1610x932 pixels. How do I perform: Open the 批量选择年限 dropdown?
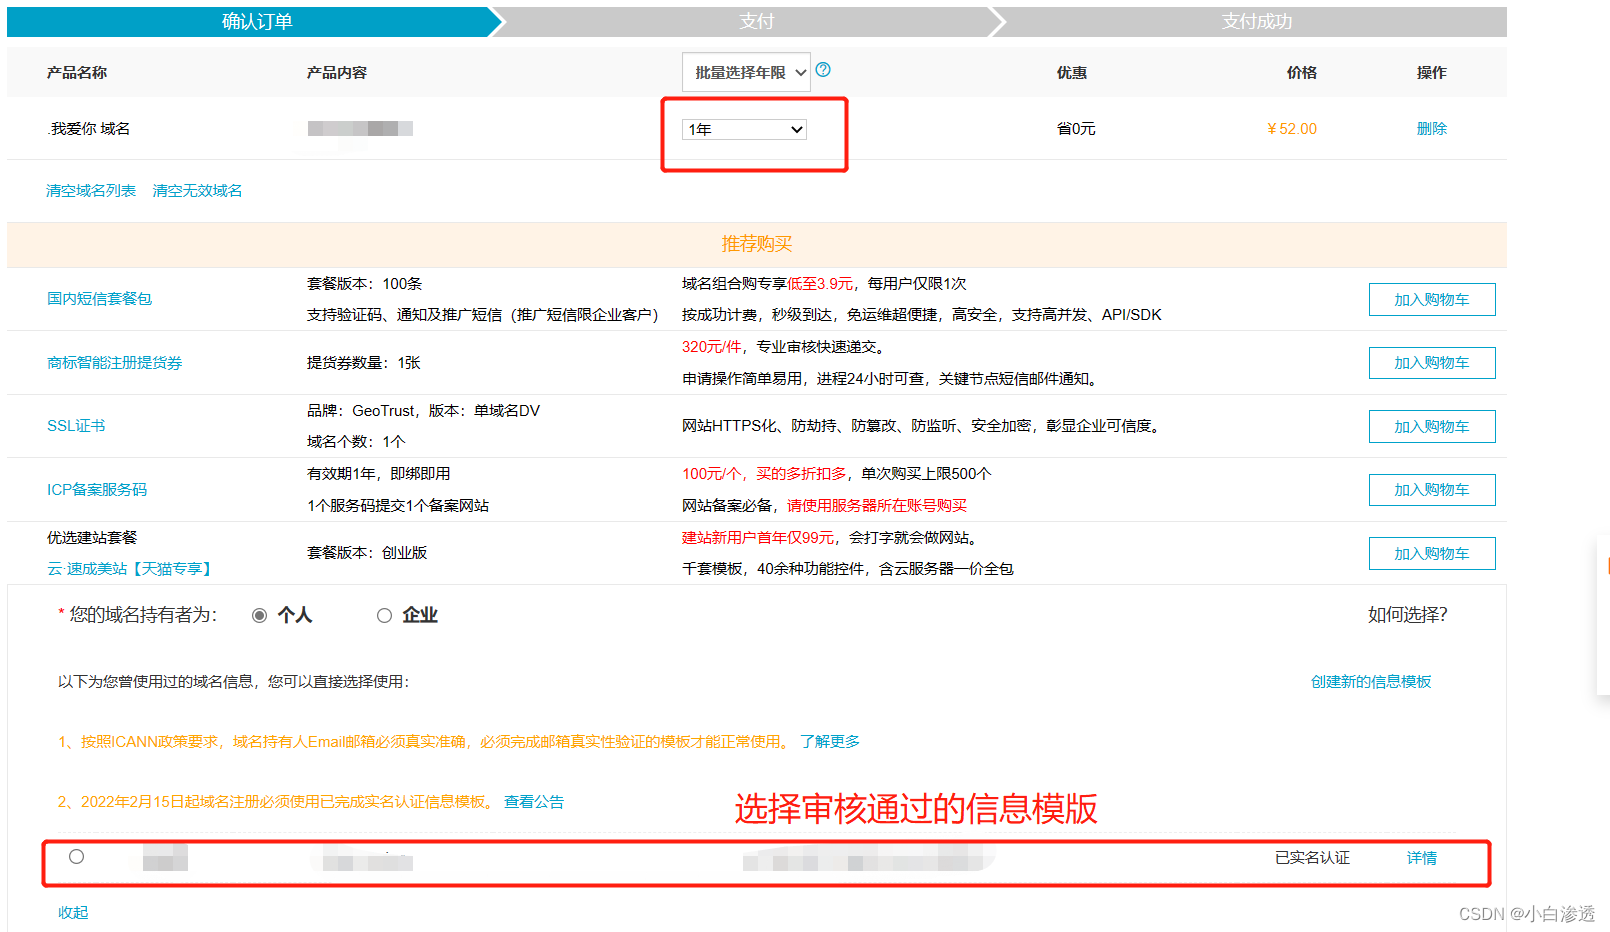point(746,72)
